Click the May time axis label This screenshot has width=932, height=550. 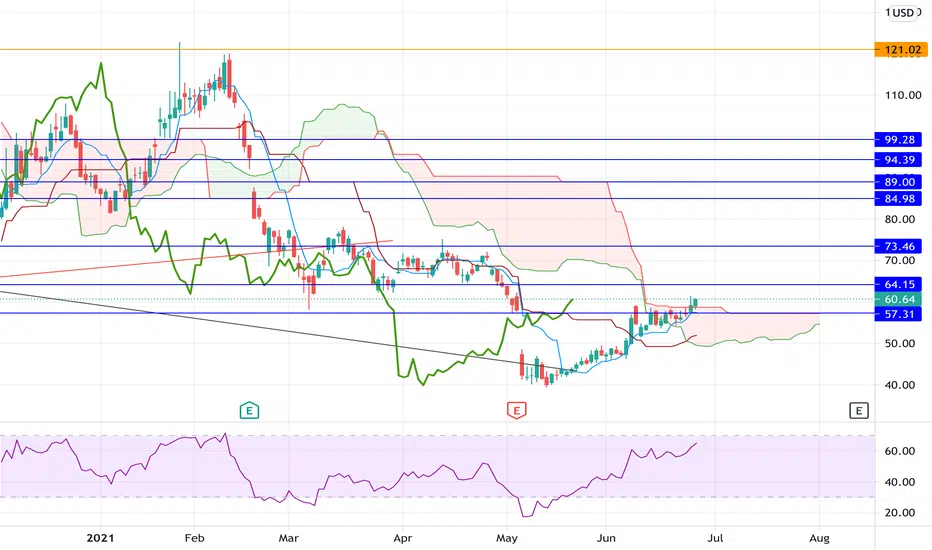click(x=506, y=538)
